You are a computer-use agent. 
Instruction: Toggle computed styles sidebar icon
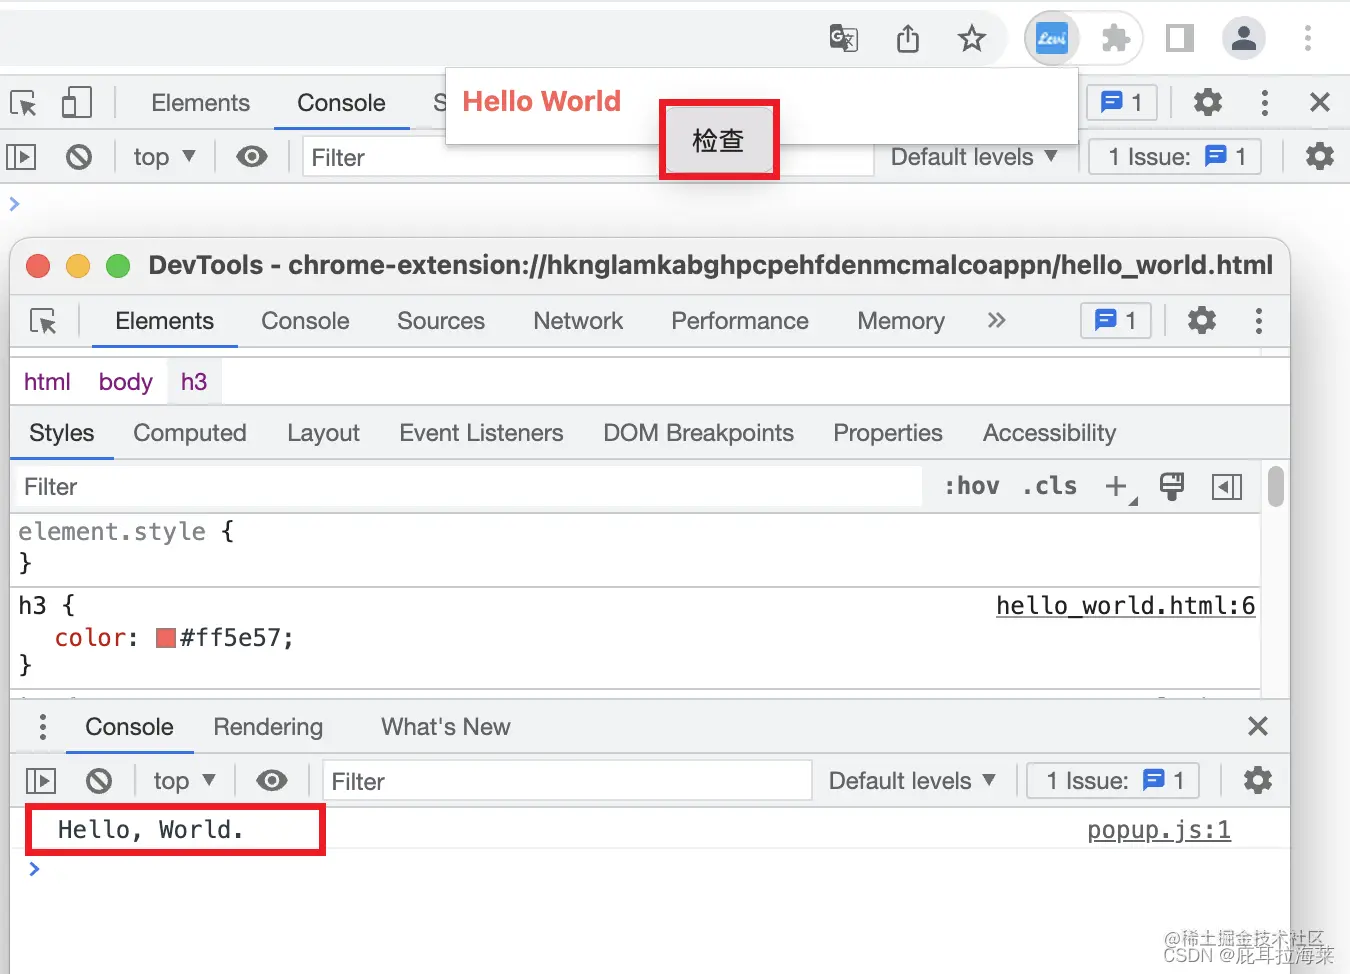point(1226,487)
